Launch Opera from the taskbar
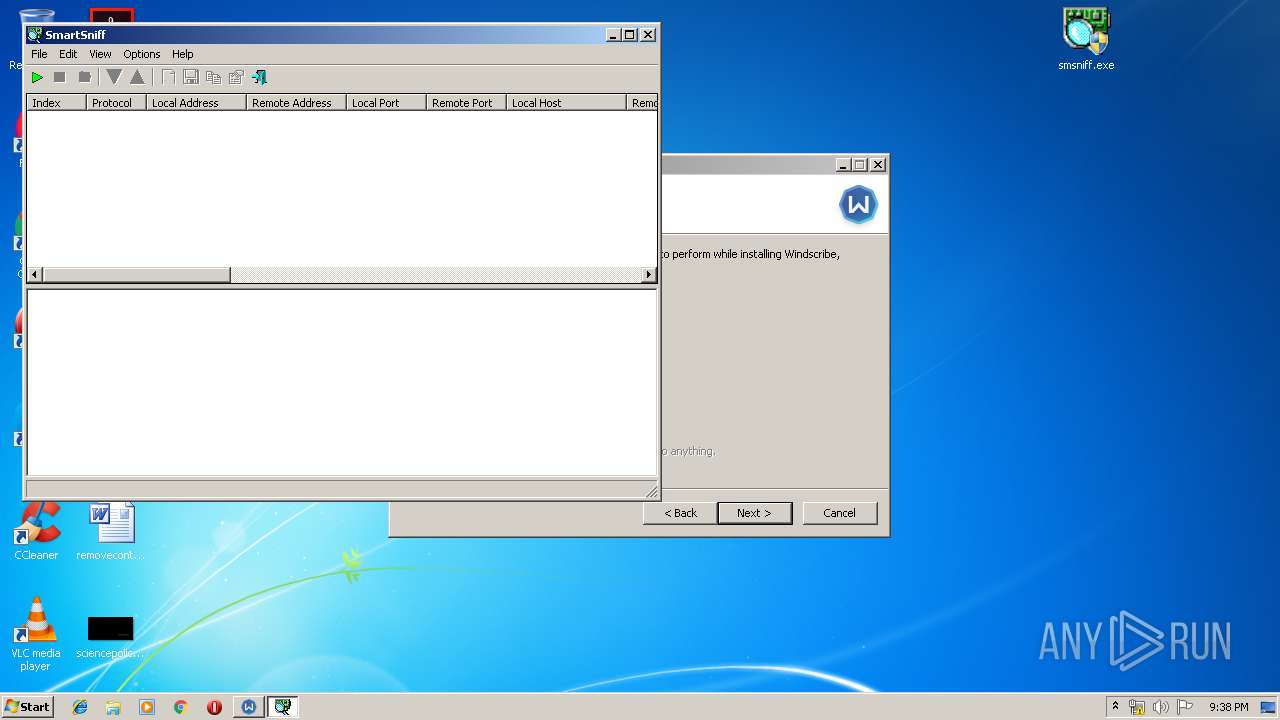 tap(214, 707)
